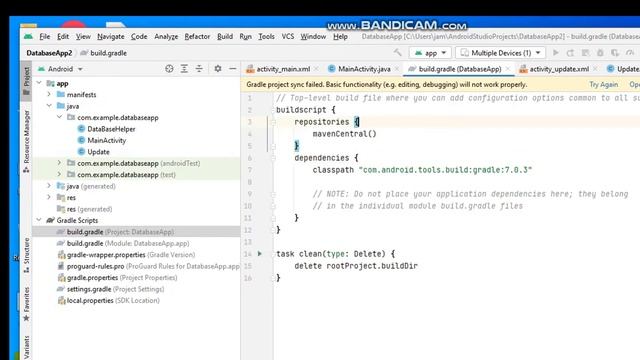The width and height of the screenshot is (640, 360).
Task: Expand com.example.databaseapp (androidTest) package
Action: pyautogui.click(x=60, y=163)
